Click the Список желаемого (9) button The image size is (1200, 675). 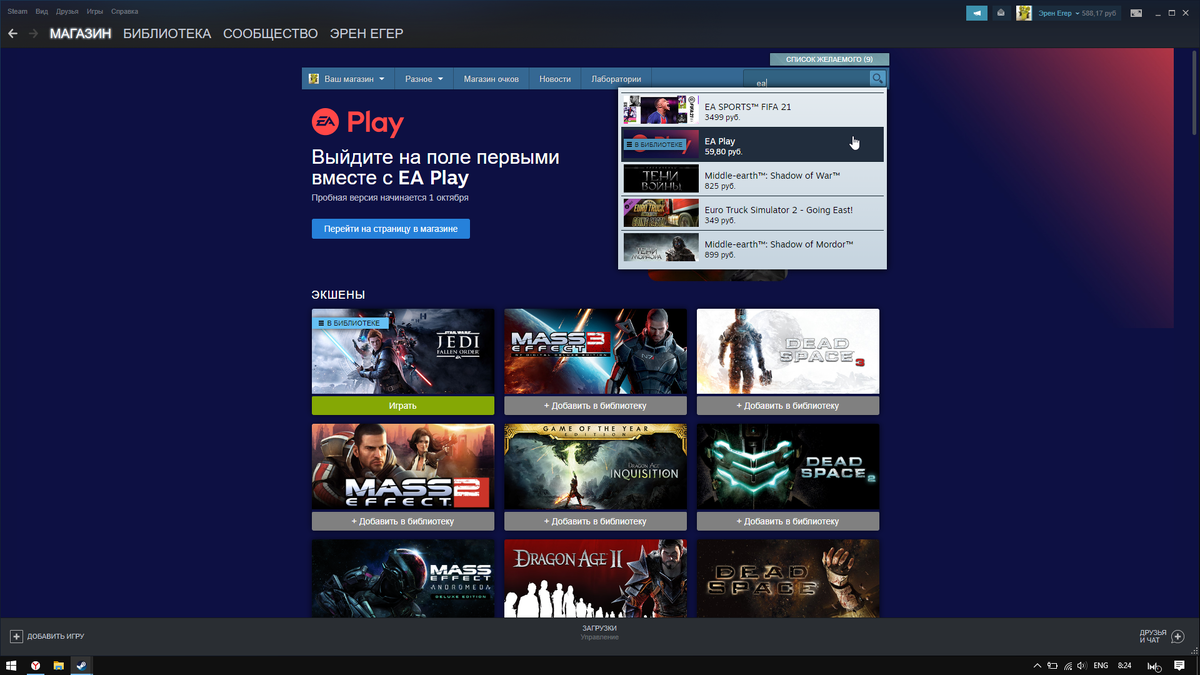tap(829, 59)
